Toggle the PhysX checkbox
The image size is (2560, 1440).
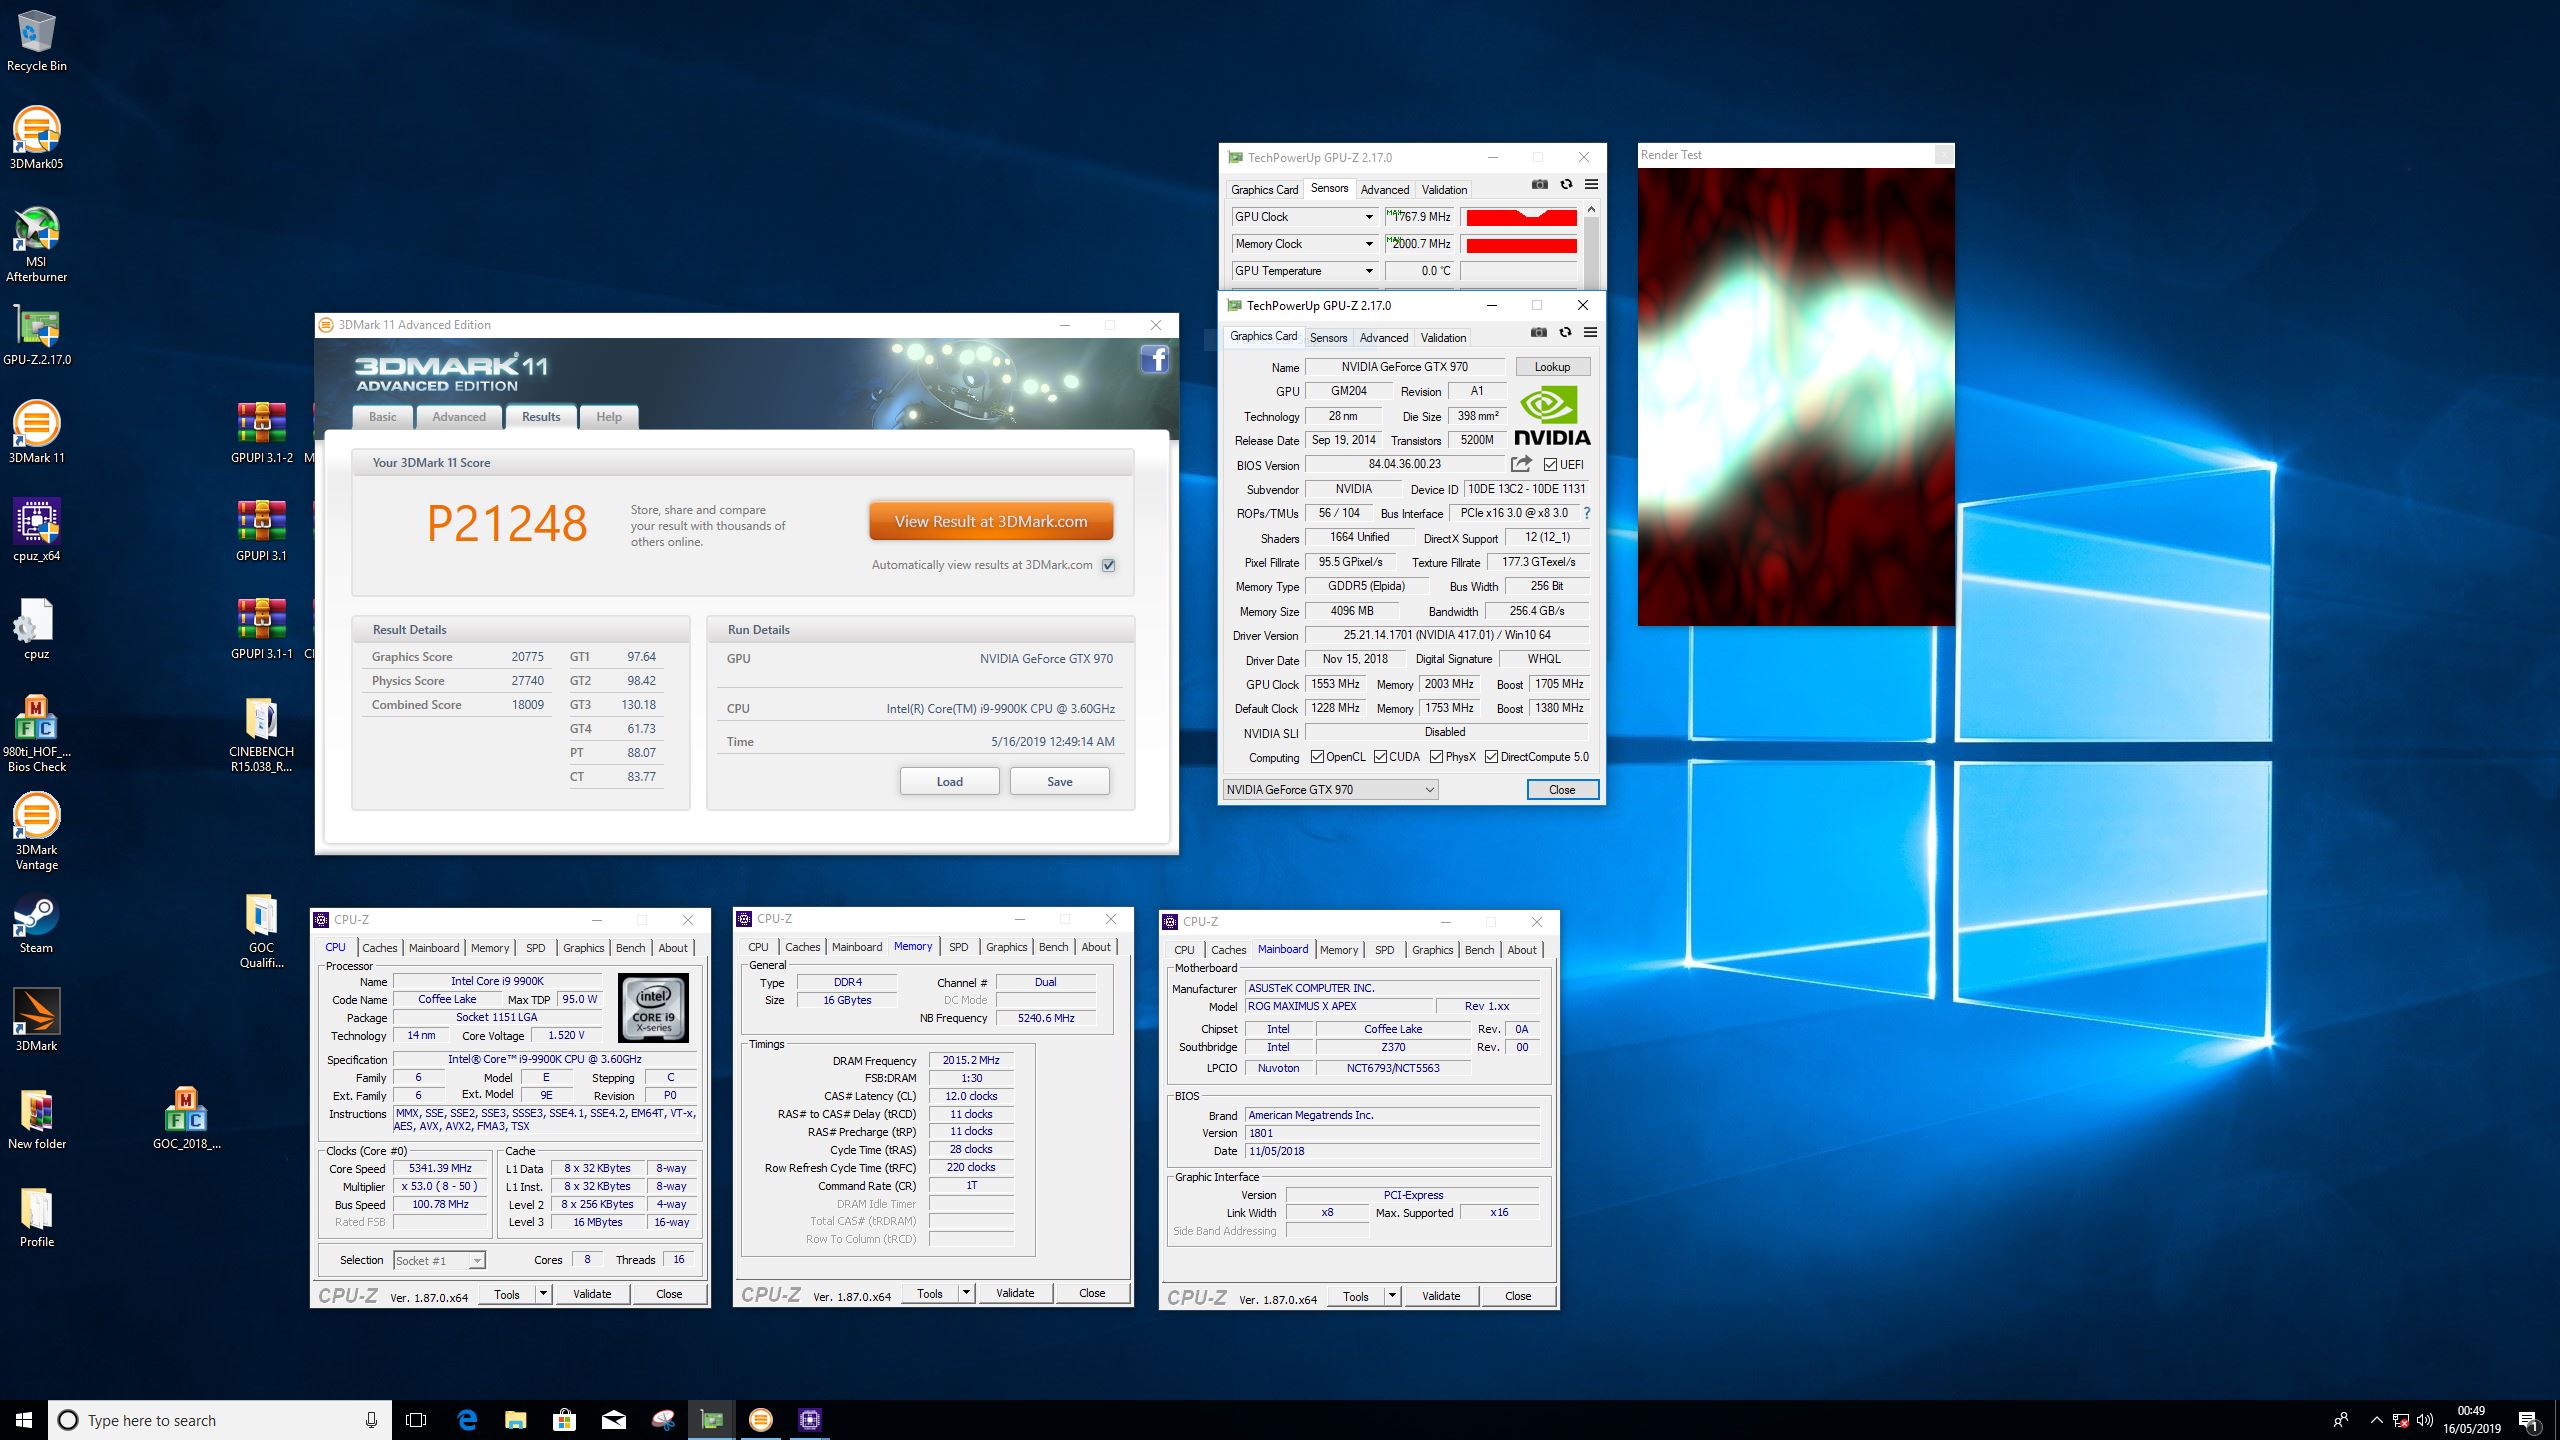tap(1436, 757)
